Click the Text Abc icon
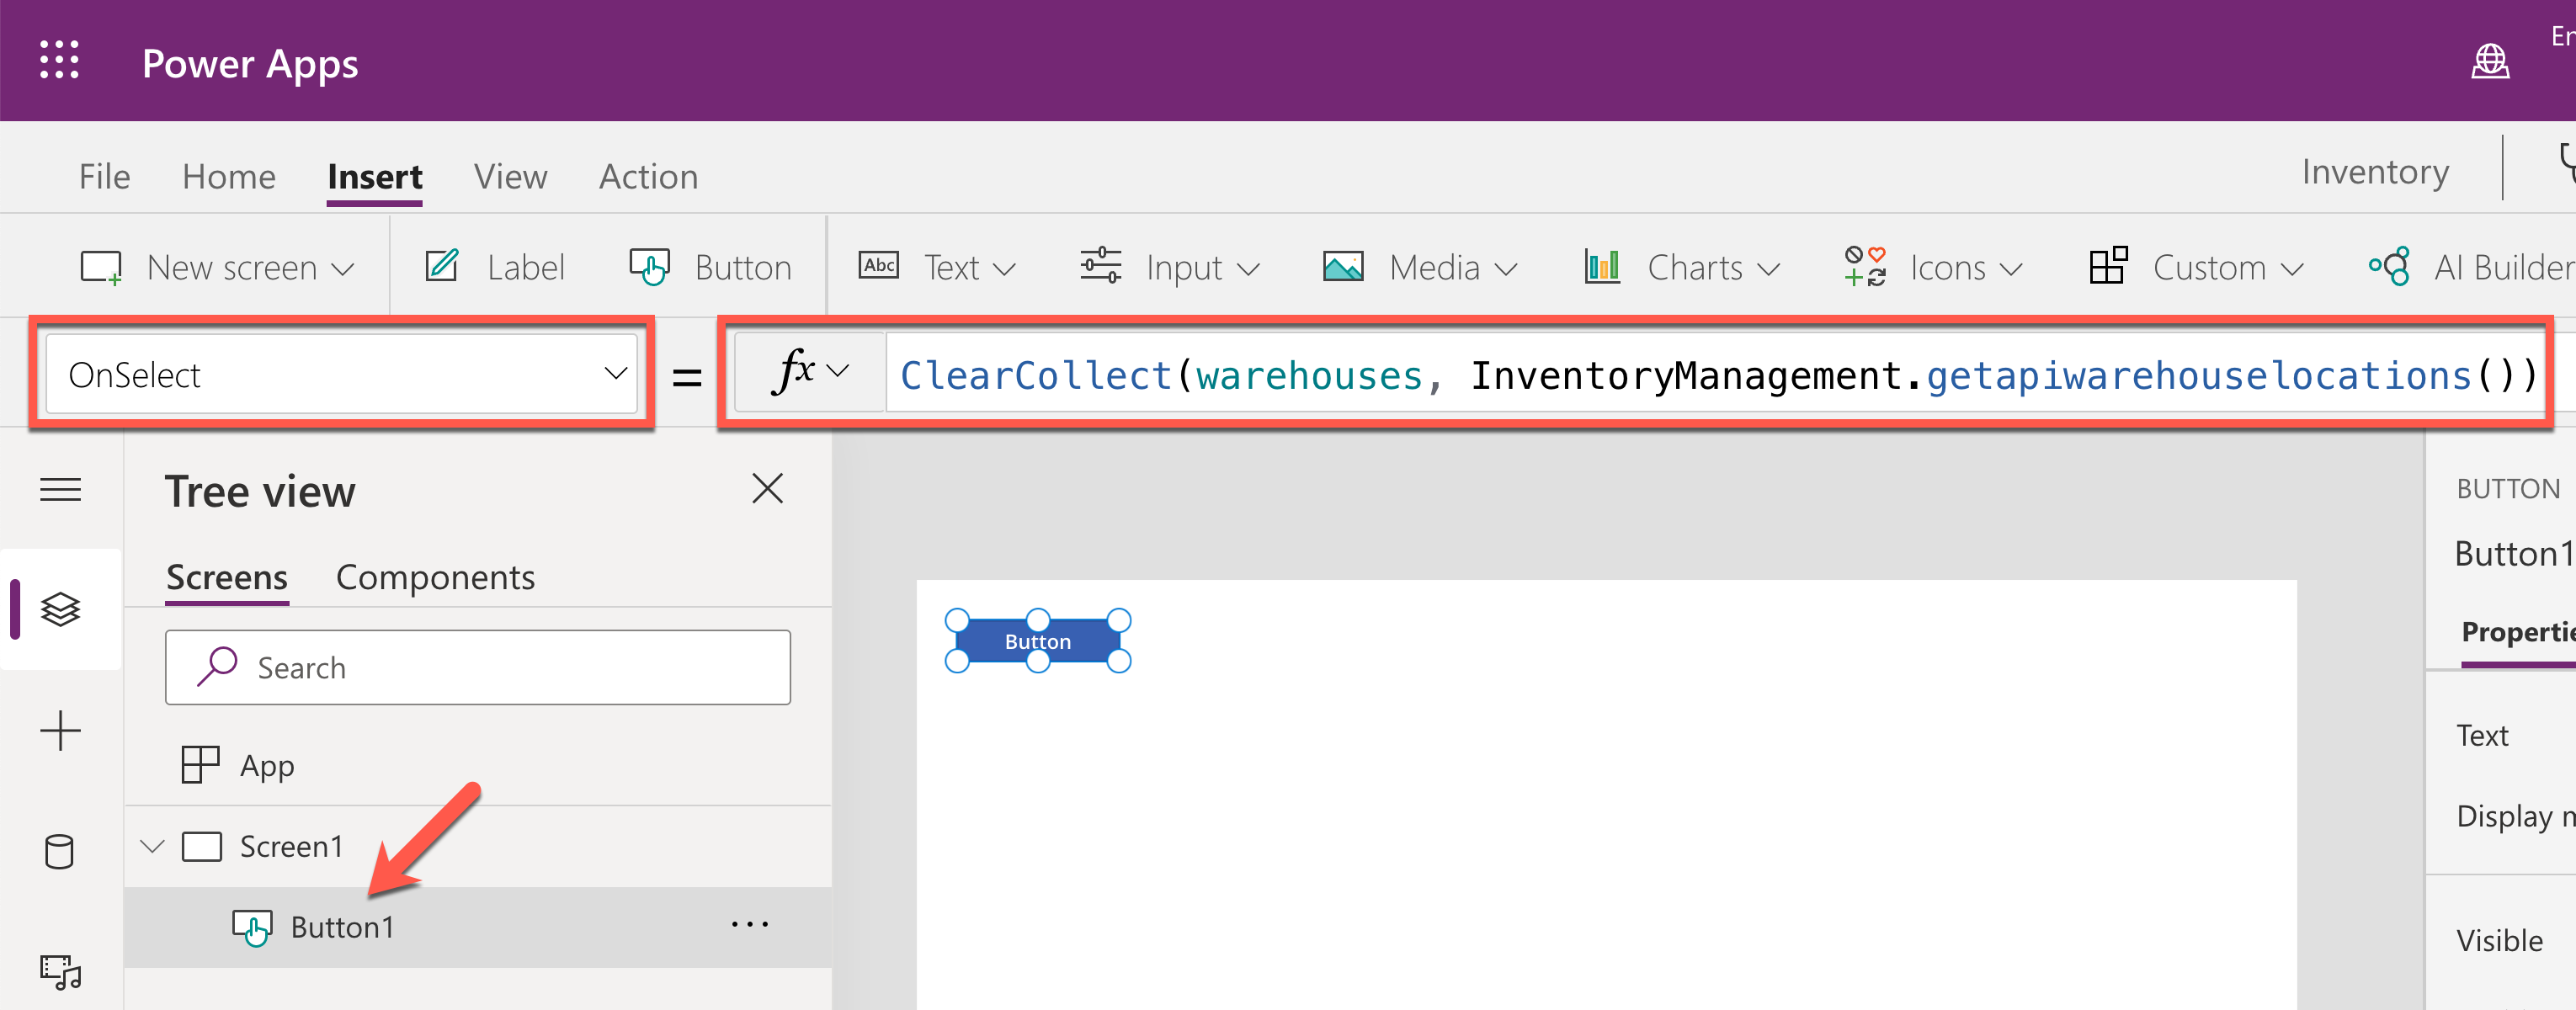Screen dimensions: 2576x1010 (x=879, y=266)
